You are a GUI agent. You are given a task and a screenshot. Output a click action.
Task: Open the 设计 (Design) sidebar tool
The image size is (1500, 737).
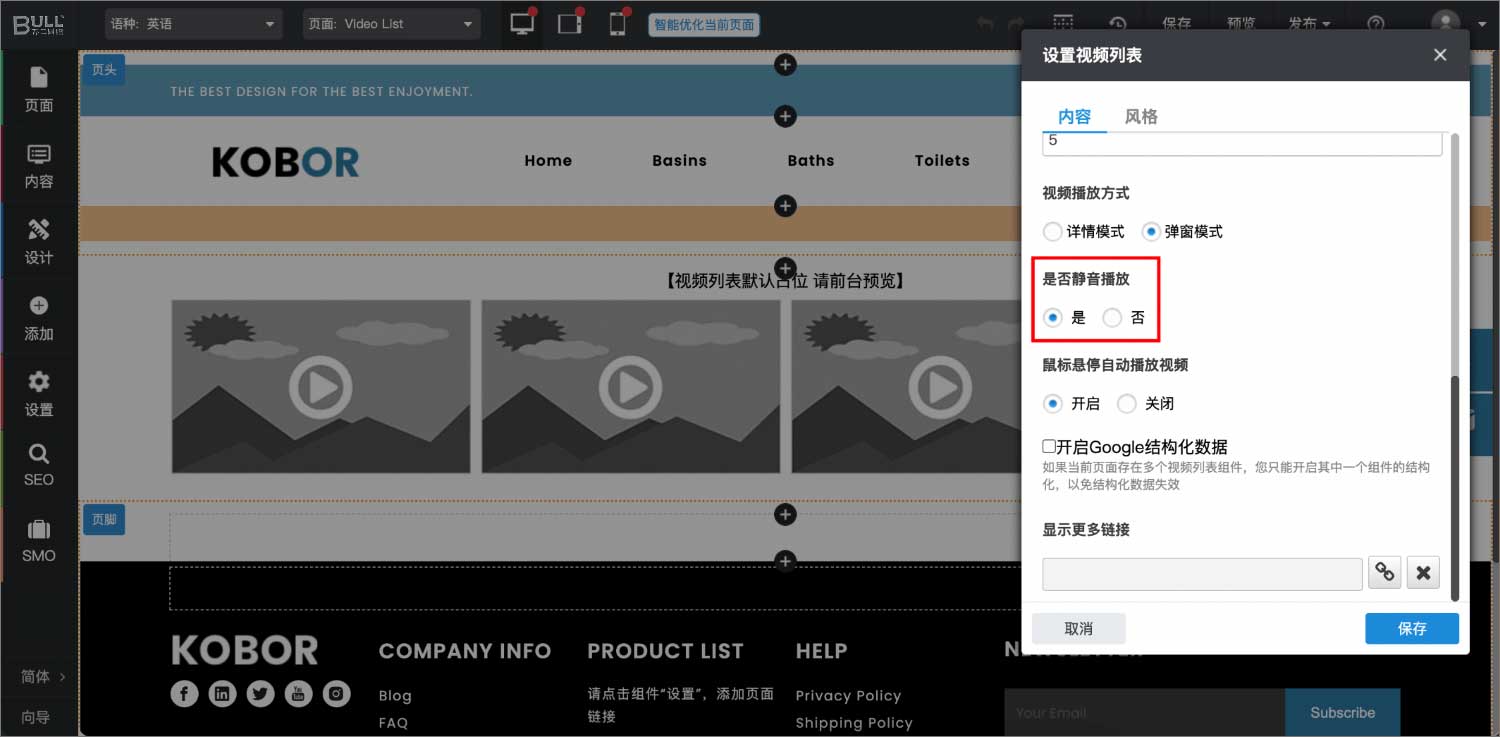click(x=39, y=242)
